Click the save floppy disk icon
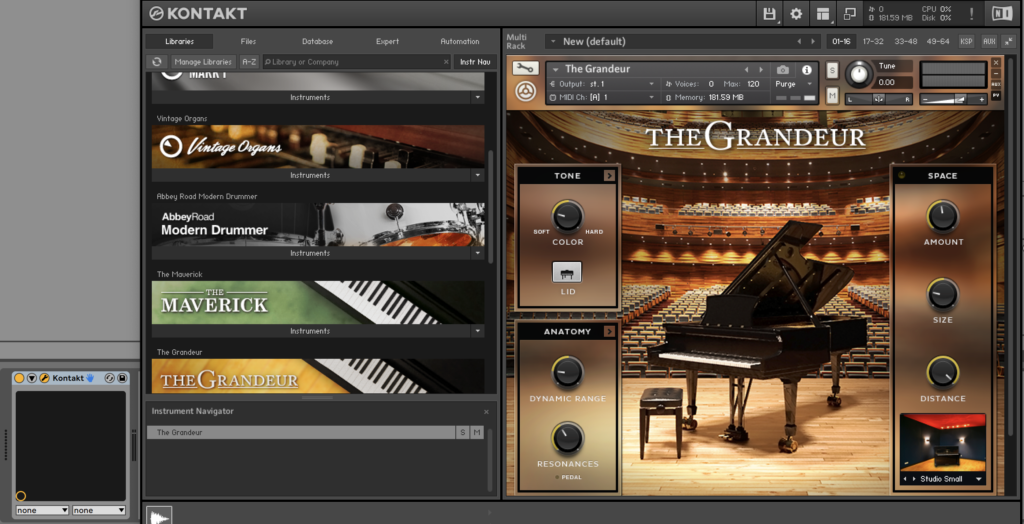This screenshot has height=524, width=1024. click(x=769, y=14)
